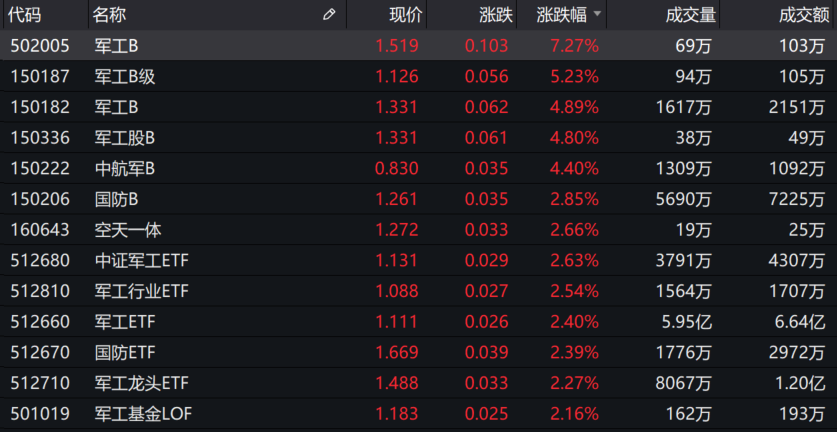Click the edit pencil icon in 名称 header
Image resolution: width=837 pixels, height=432 pixels.
(329, 15)
